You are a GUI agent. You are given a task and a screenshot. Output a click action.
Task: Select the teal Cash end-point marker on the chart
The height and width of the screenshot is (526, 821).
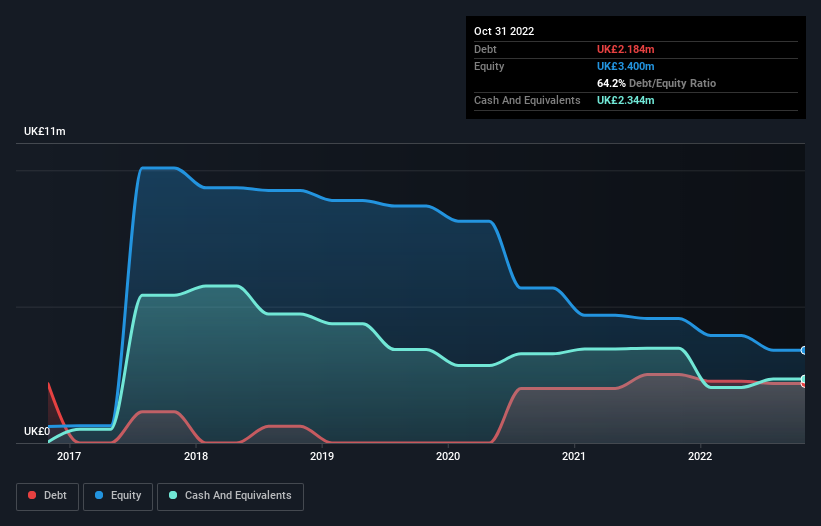[x=804, y=379]
